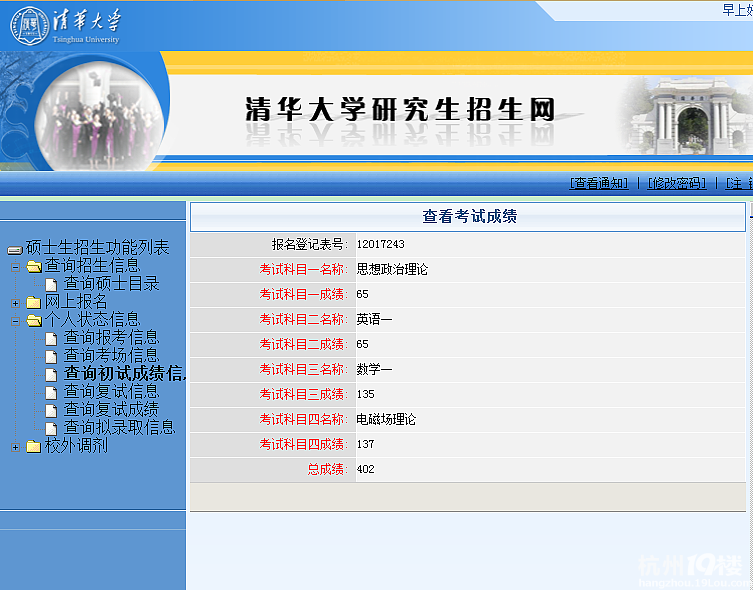Click subject name 英语一
The height and width of the screenshot is (590, 753).
[x=374, y=319]
